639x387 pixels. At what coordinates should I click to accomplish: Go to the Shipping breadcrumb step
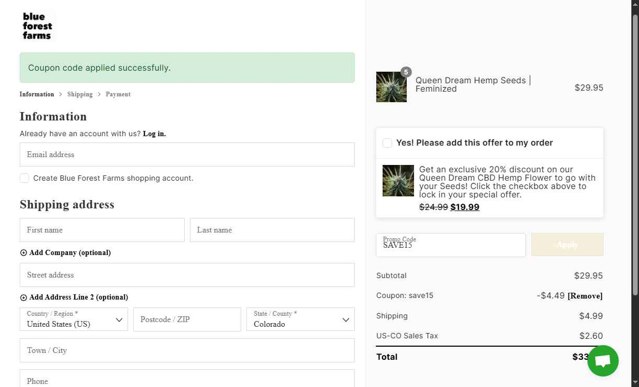point(80,94)
